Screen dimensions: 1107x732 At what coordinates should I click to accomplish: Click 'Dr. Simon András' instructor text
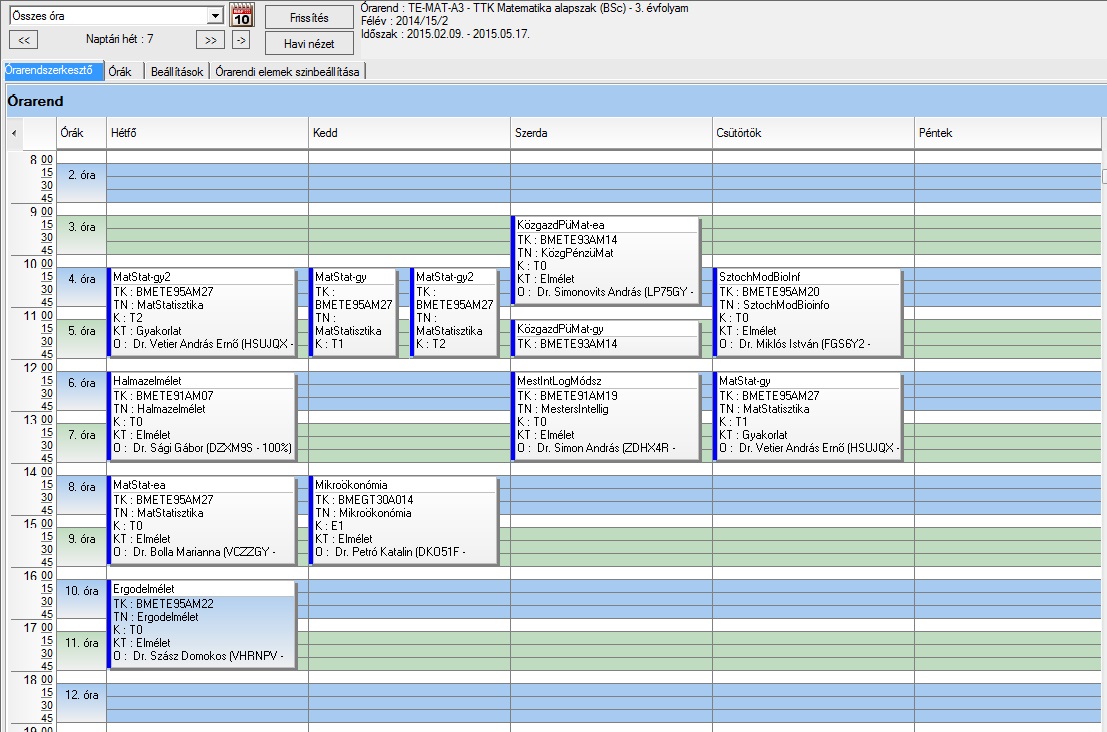[579, 448]
